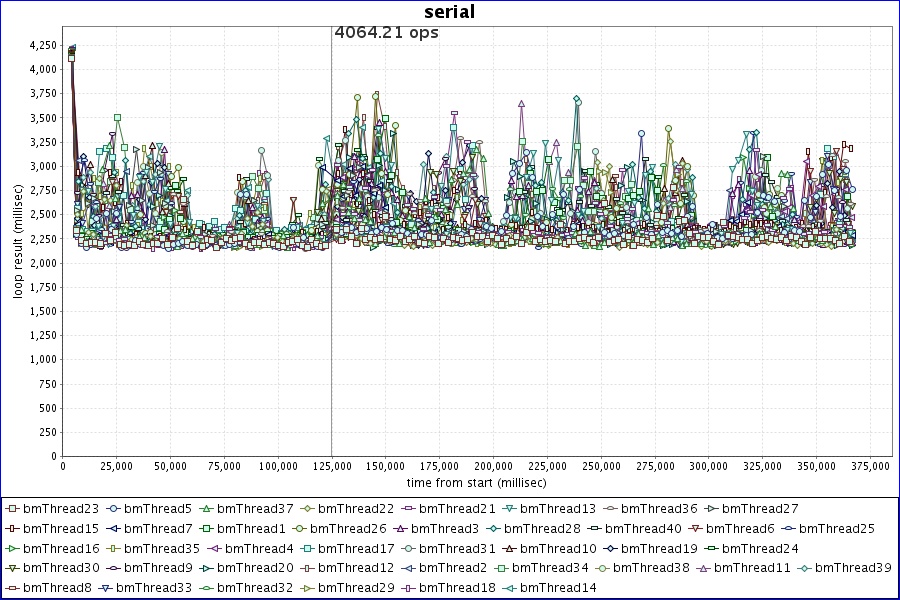The height and width of the screenshot is (600, 900).
Task: Click the bmThread13 legend marker icon
Action: (512, 509)
